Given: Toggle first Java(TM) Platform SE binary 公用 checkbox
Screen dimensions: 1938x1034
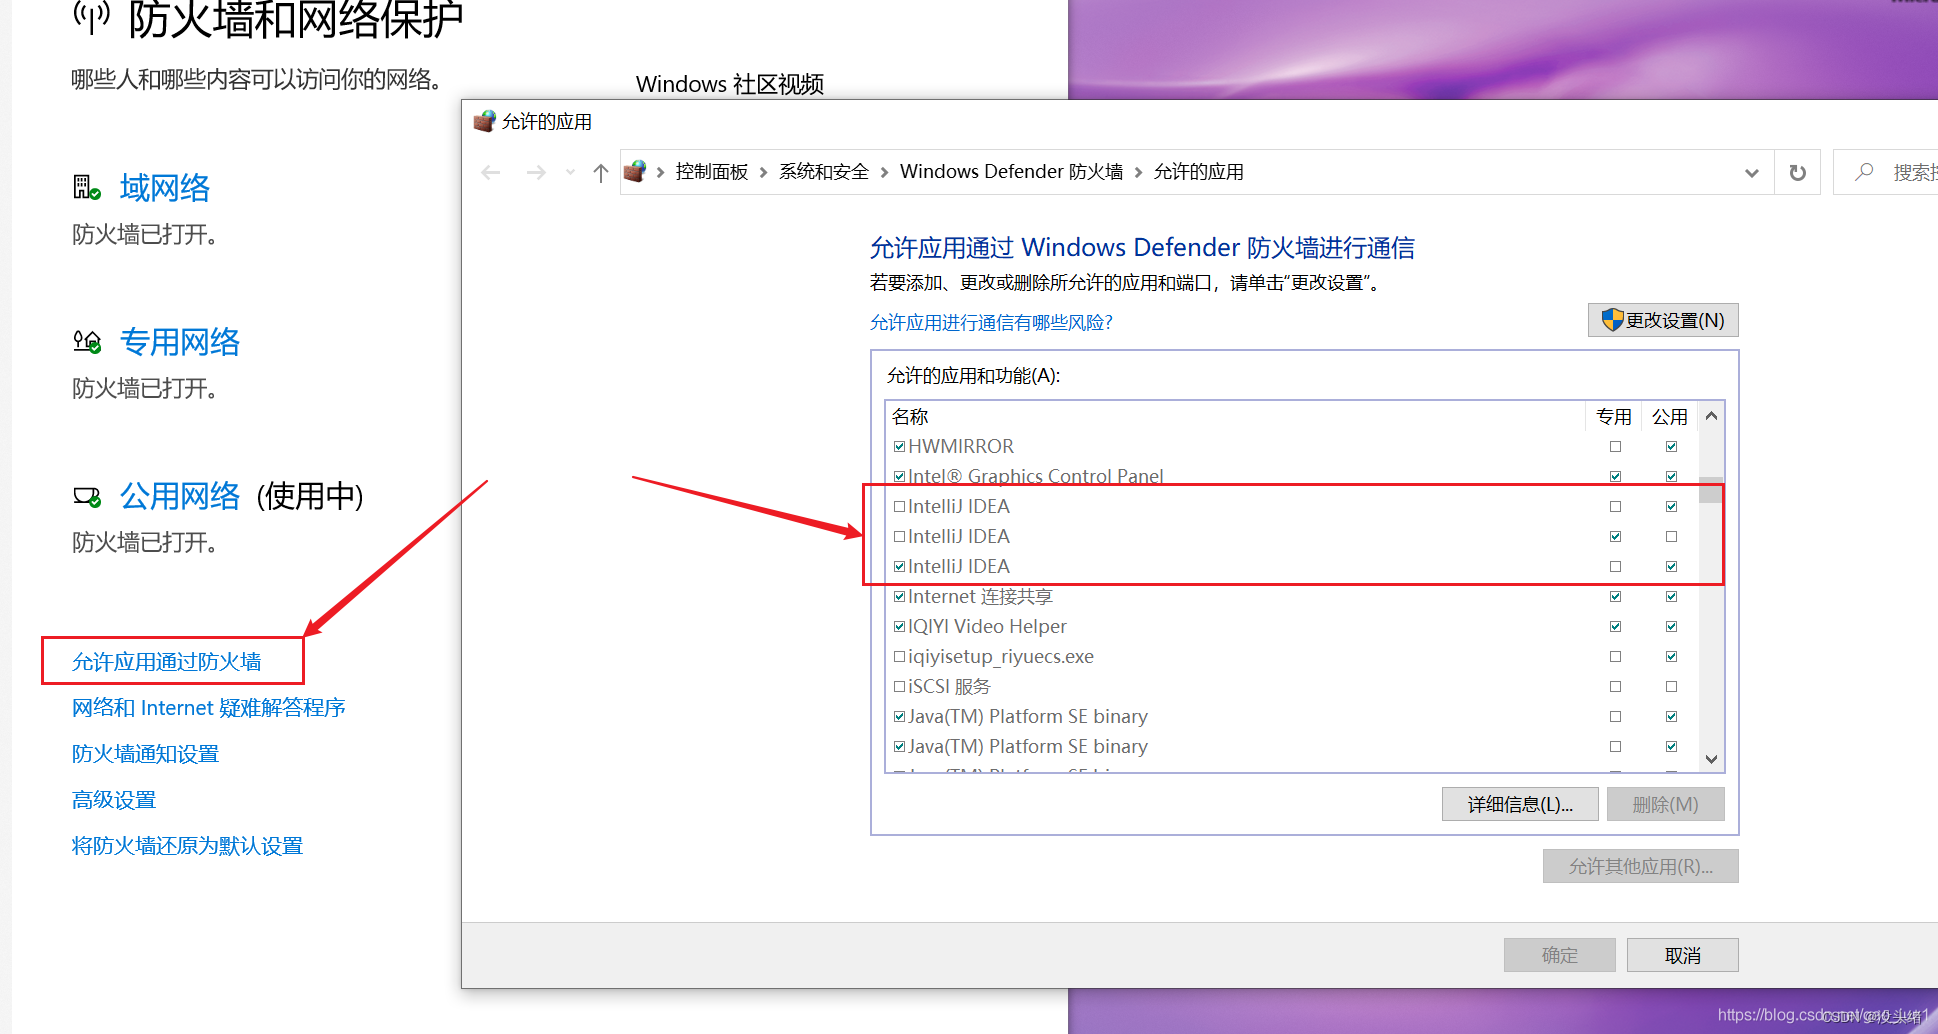Looking at the screenshot, I should click(x=1671, y=716).
